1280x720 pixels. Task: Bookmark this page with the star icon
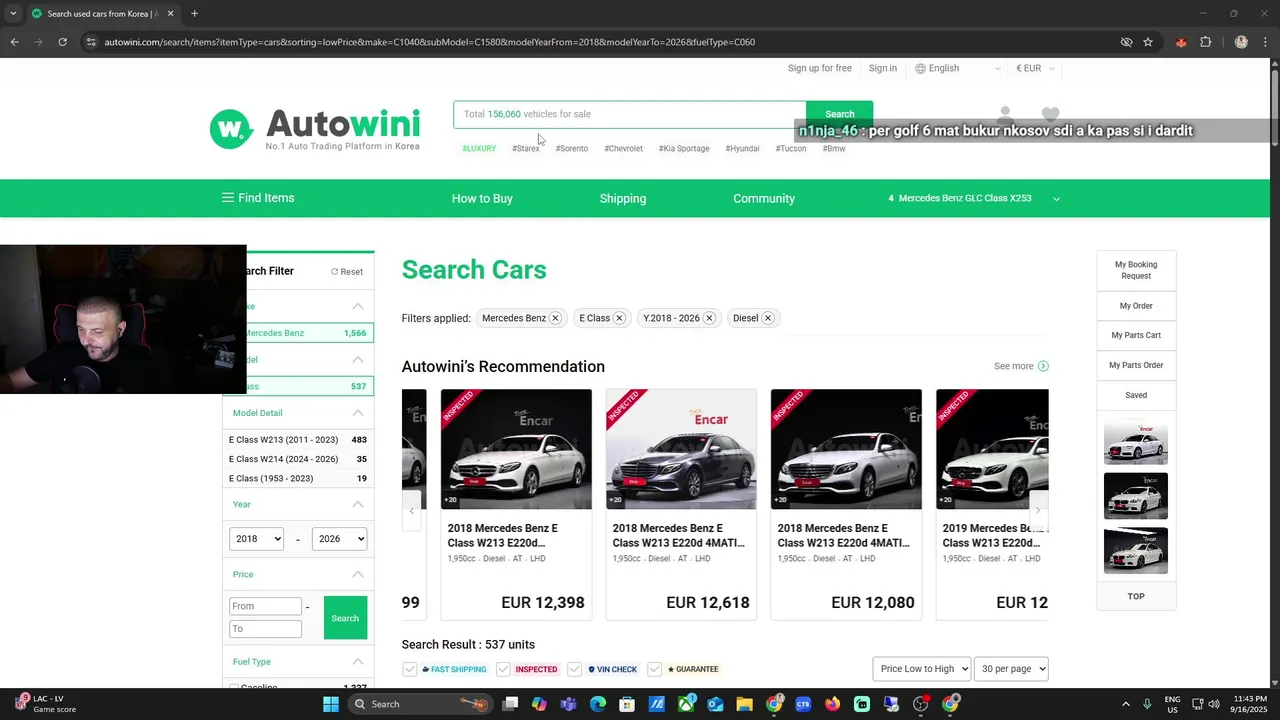click(x=1148, y=42)
